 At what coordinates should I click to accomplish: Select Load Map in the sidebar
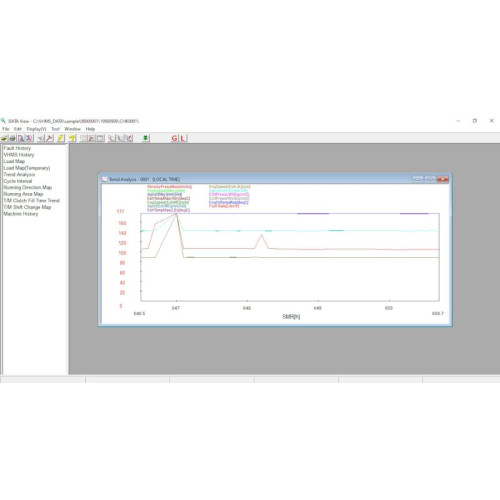pos(14,161)
